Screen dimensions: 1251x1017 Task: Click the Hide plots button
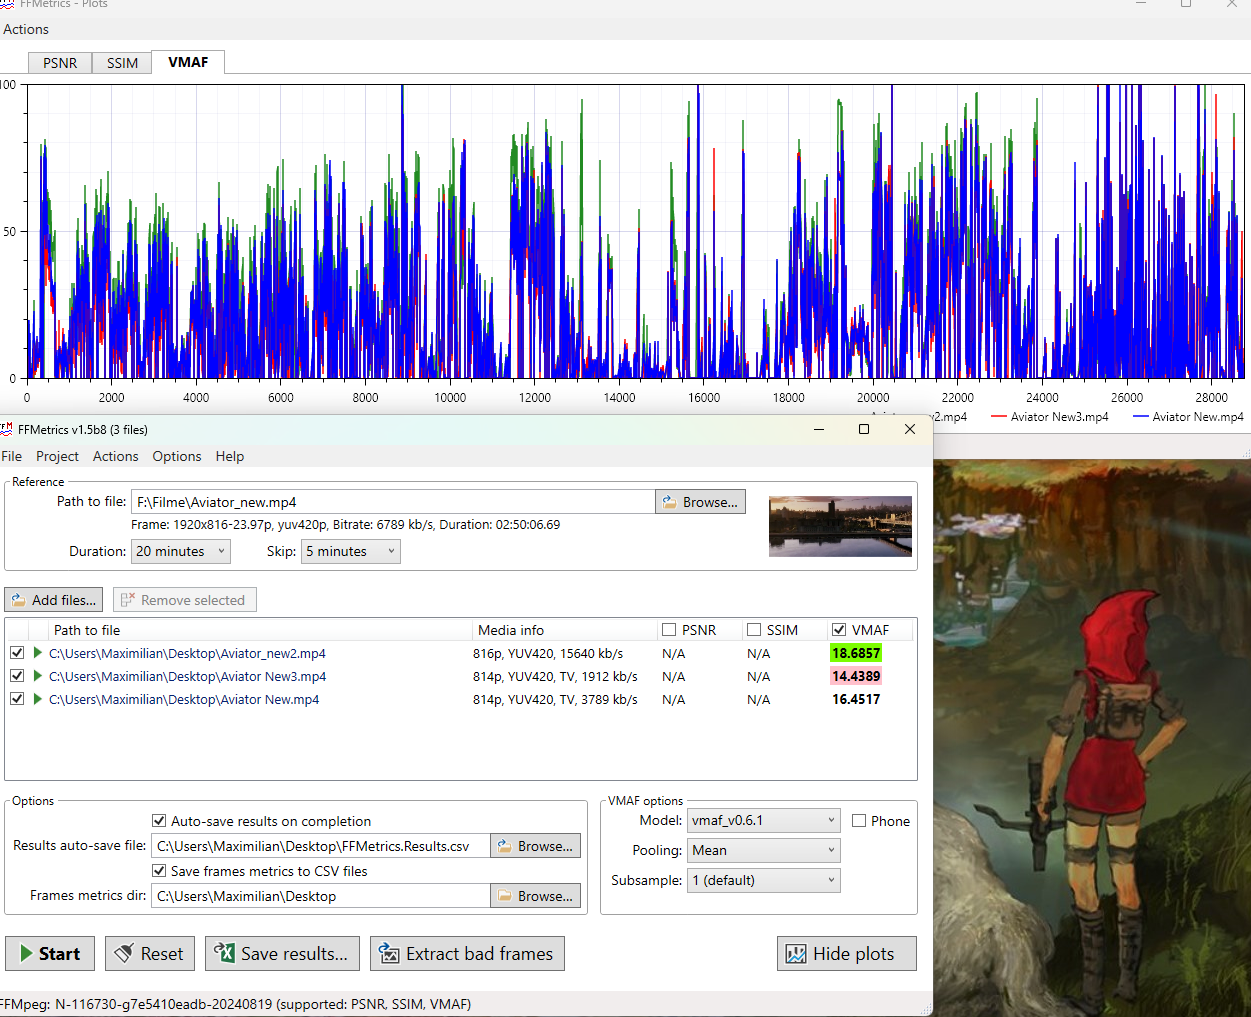[x=846, y=954]
